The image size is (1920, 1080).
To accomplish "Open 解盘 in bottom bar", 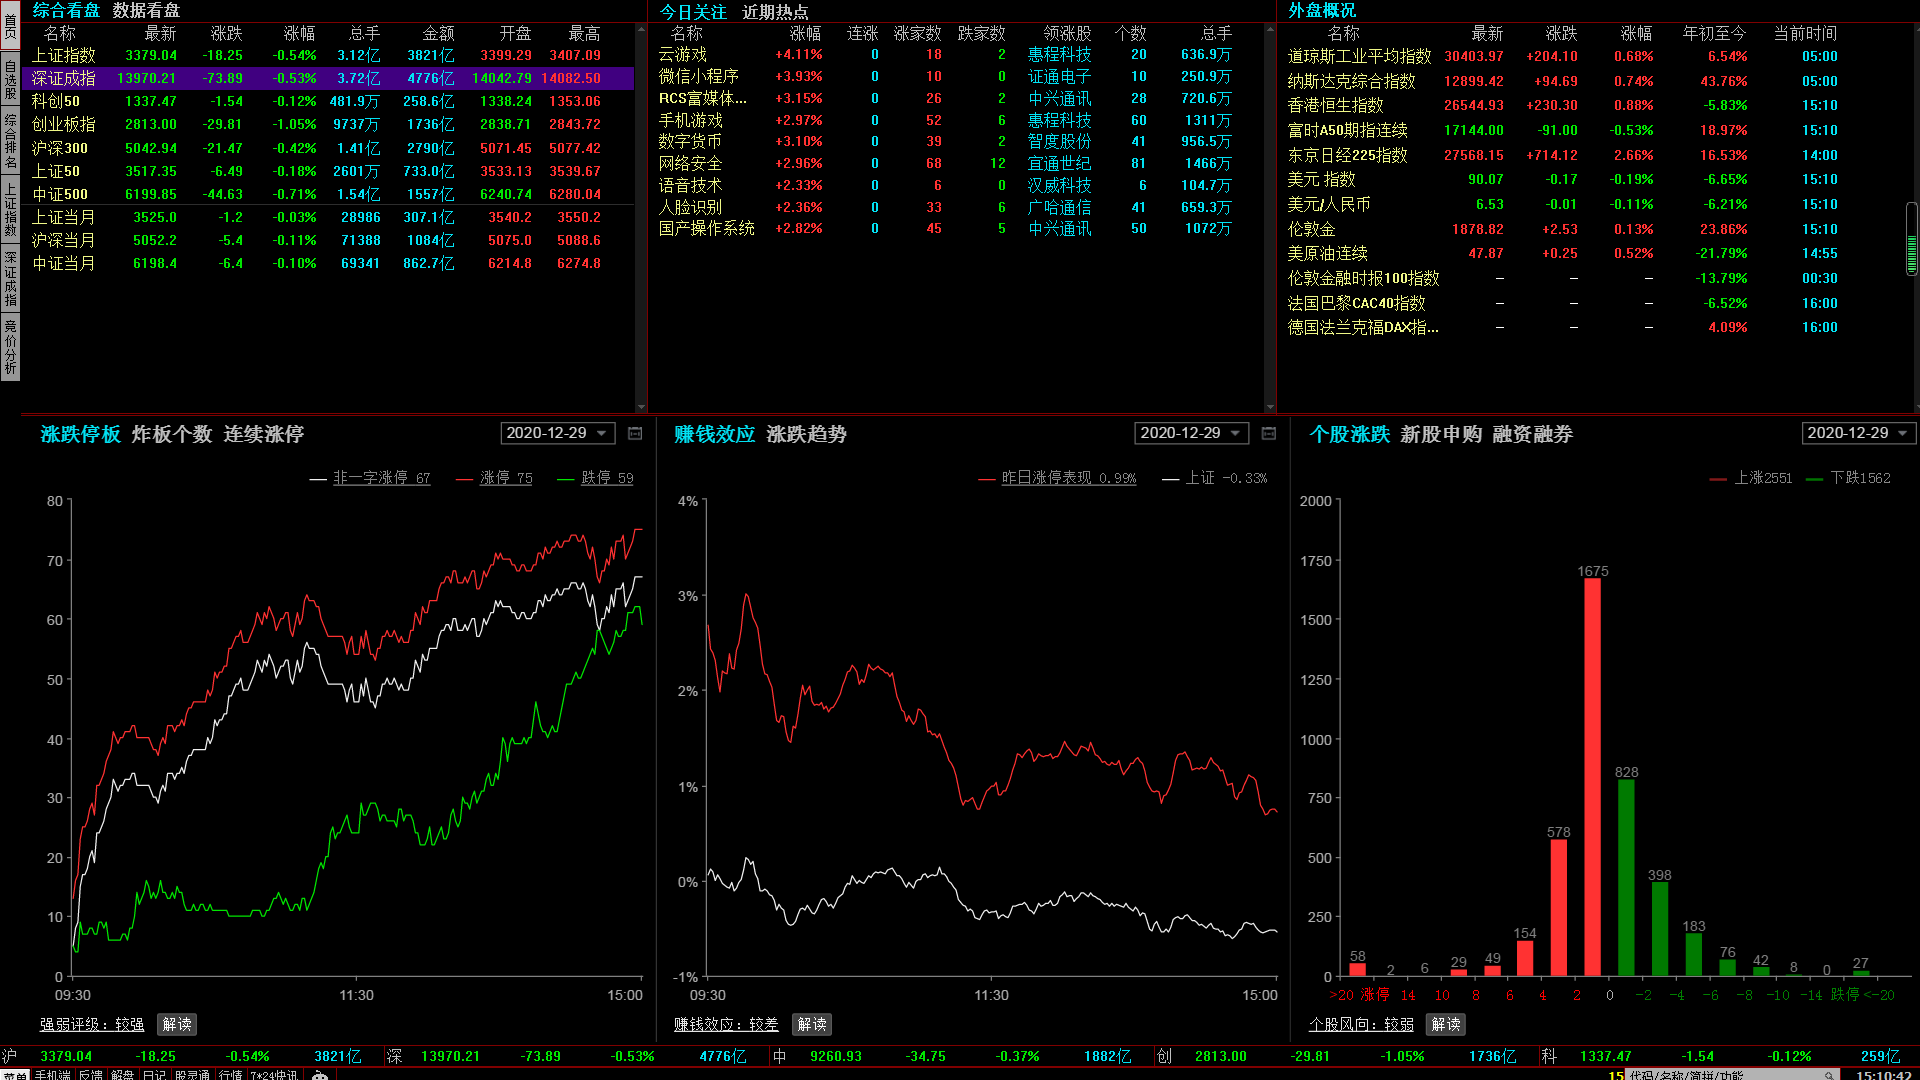I will click(x=122, y=1075).
